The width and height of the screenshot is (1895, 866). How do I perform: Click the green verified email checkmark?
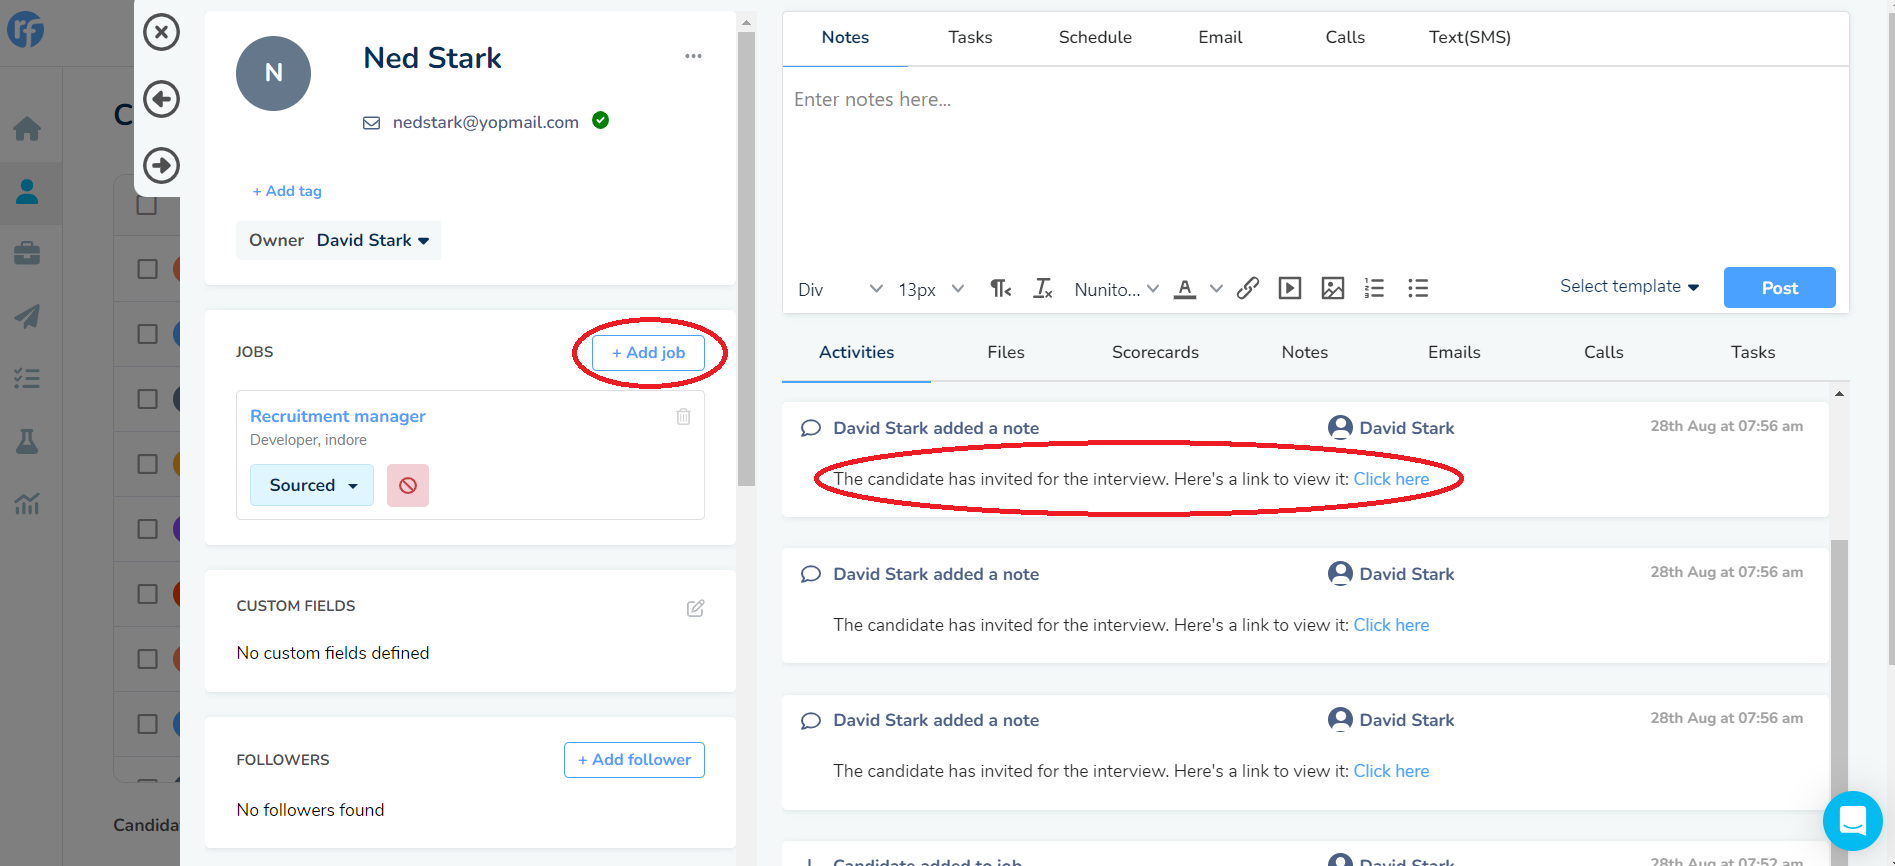(600, 120)
